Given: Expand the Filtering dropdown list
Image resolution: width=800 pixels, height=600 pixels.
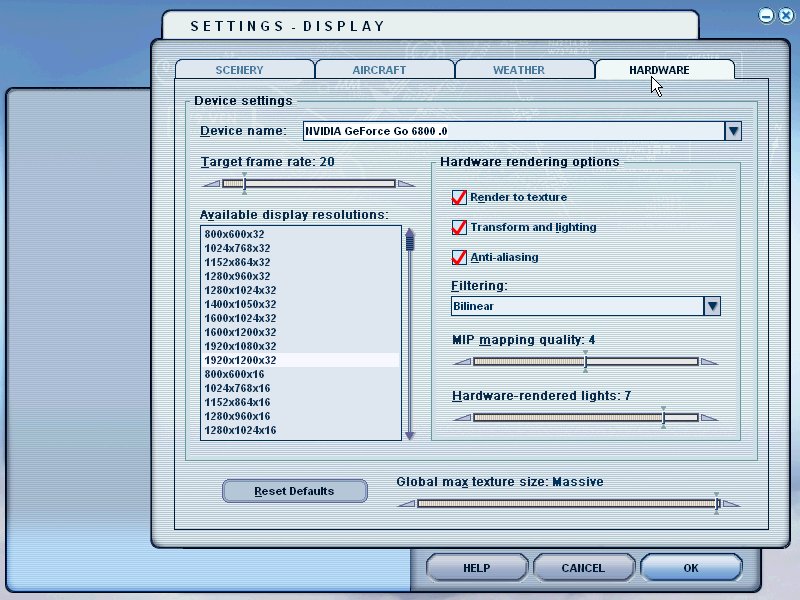Looking at the screenshot, I should pos(712,306).
